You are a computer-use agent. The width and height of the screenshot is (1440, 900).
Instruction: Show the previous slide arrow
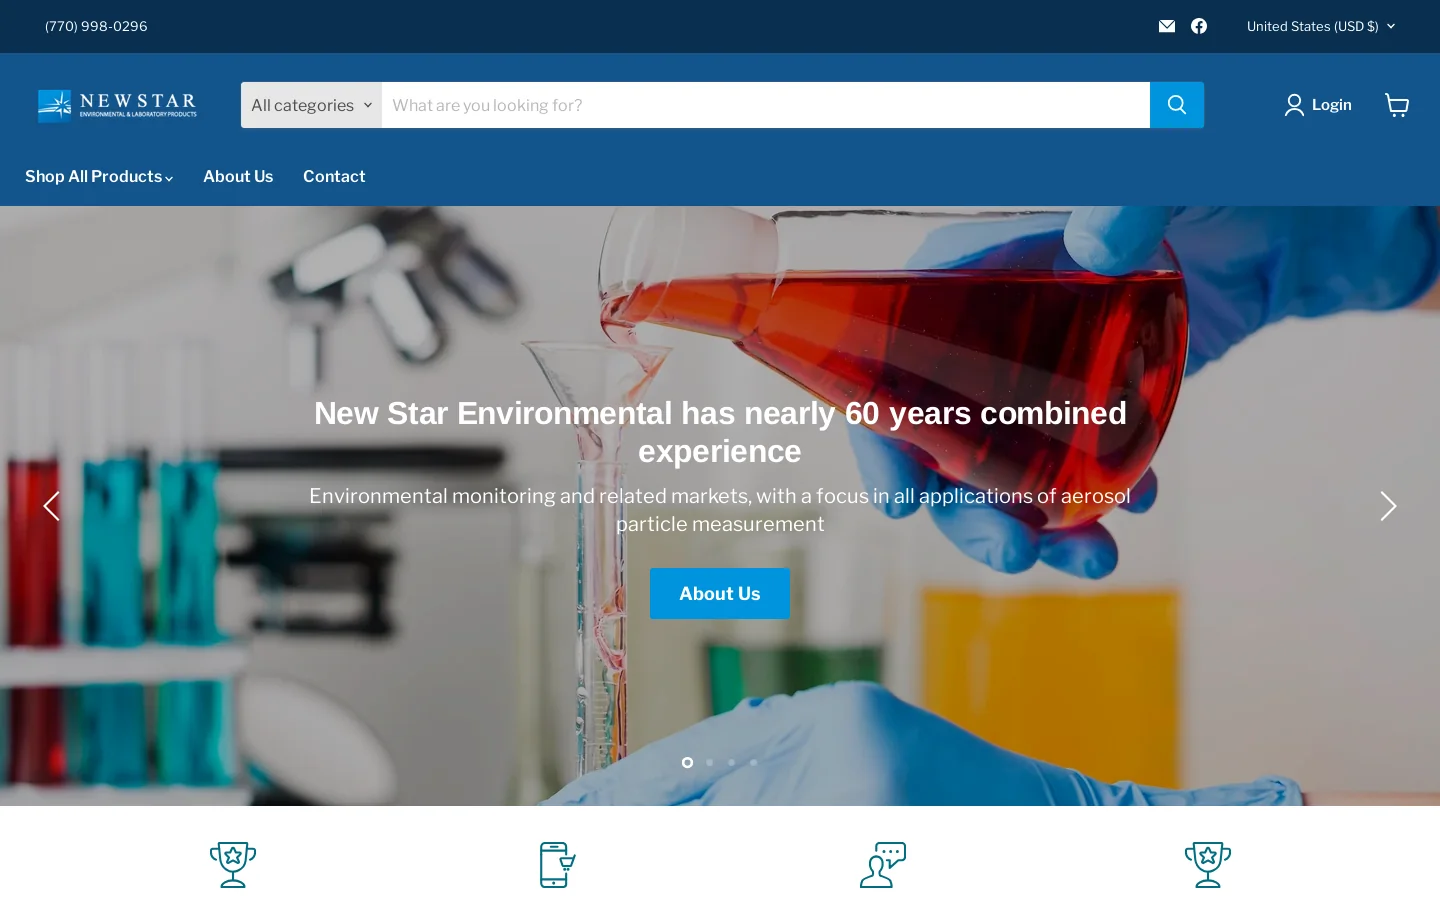(x=52, y=506)
